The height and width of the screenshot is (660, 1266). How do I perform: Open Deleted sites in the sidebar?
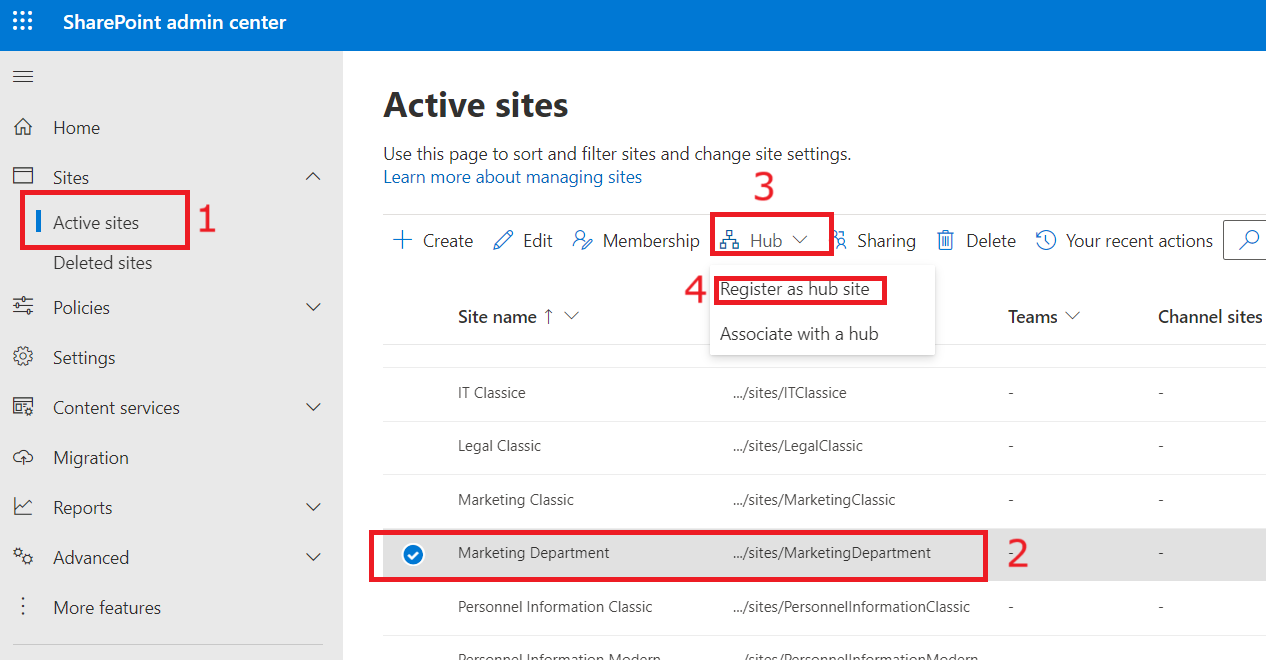102,263
